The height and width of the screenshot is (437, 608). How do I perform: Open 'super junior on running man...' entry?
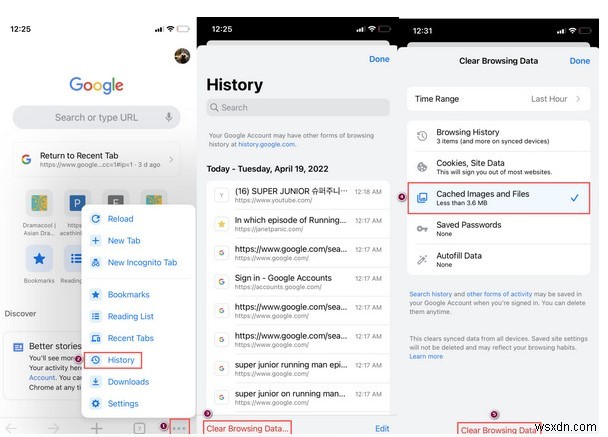(298, 397)
